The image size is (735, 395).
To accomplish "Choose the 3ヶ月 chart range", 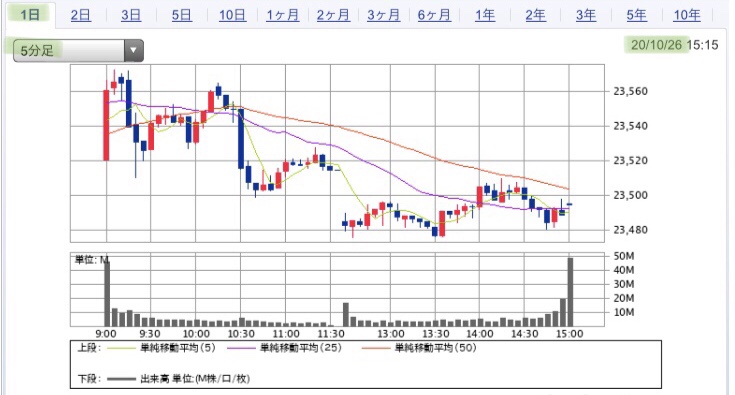I will (x=383, y=15).
